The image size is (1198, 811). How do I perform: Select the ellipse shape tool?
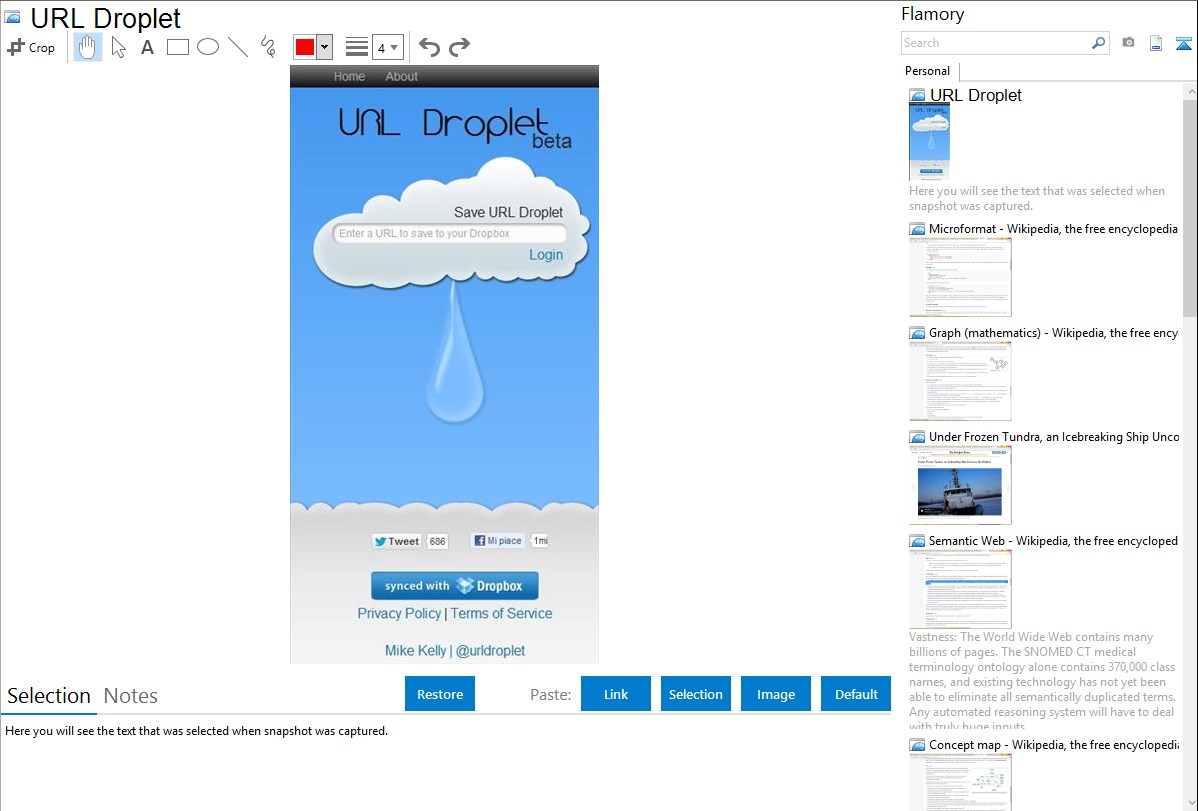click(208, 47)
